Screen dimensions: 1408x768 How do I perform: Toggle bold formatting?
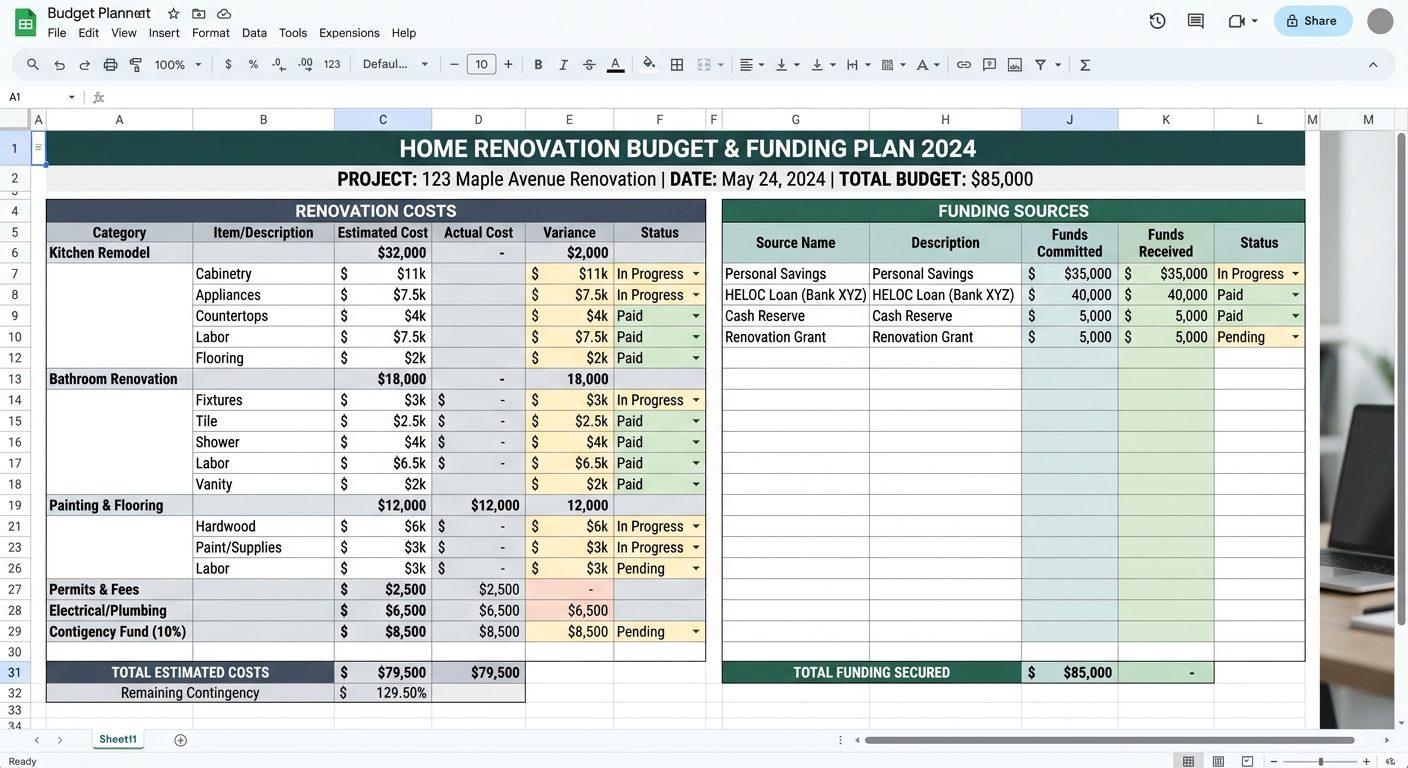(538, 64)
